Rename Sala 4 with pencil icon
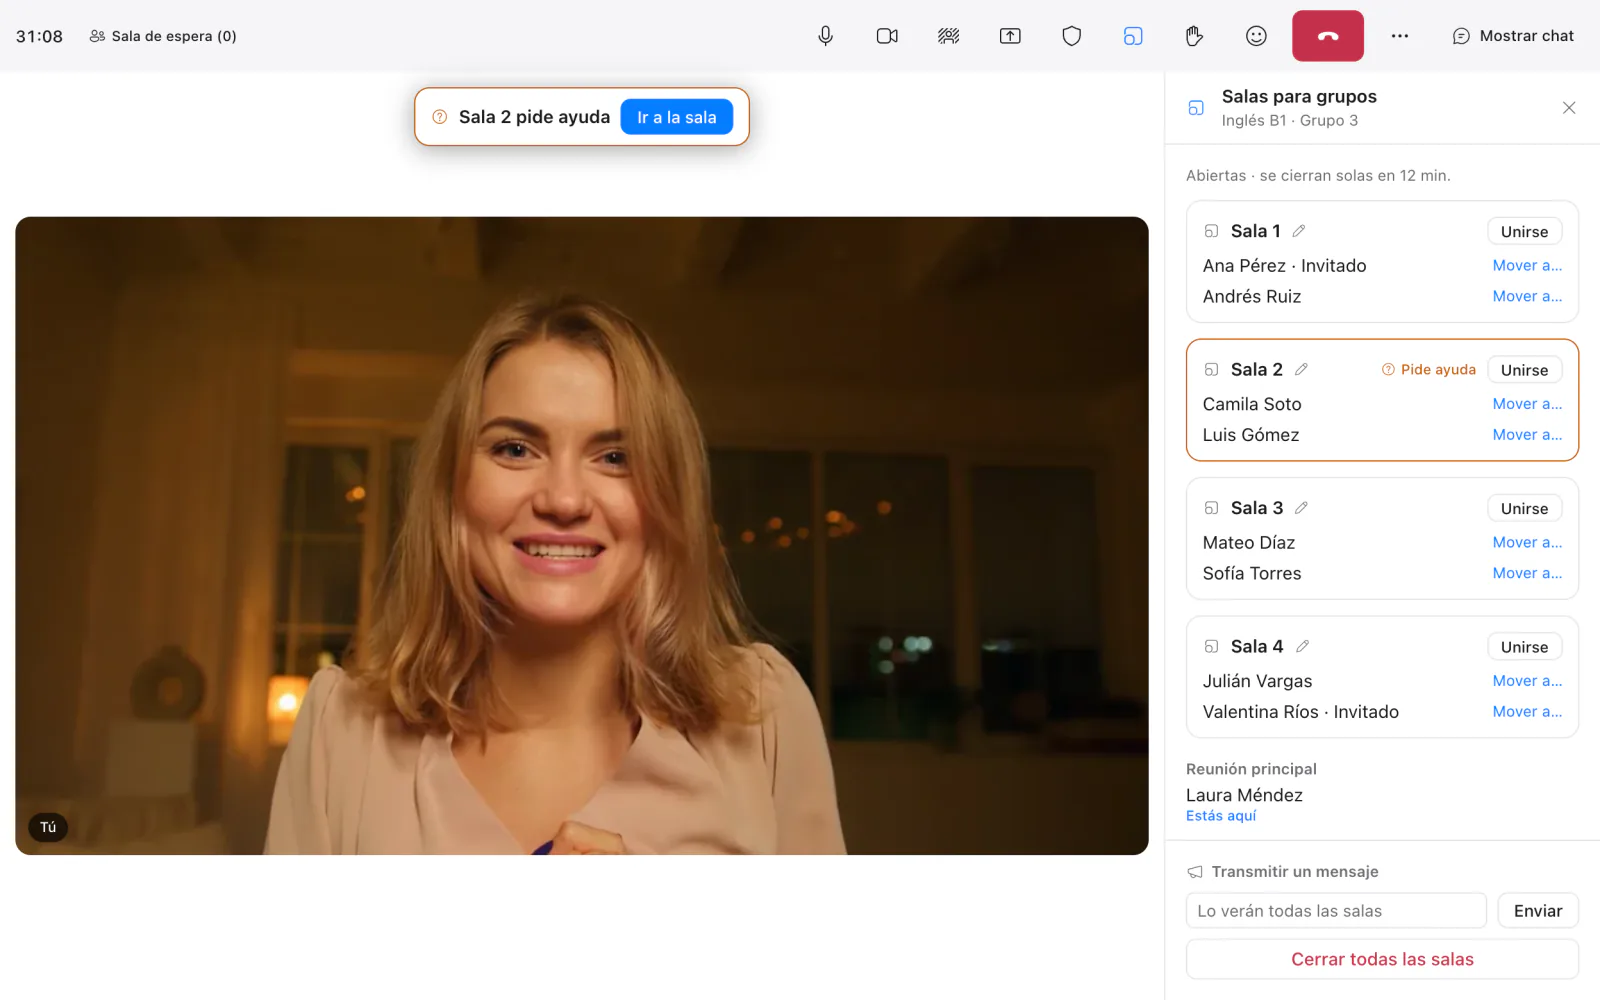 point(1302,646)
